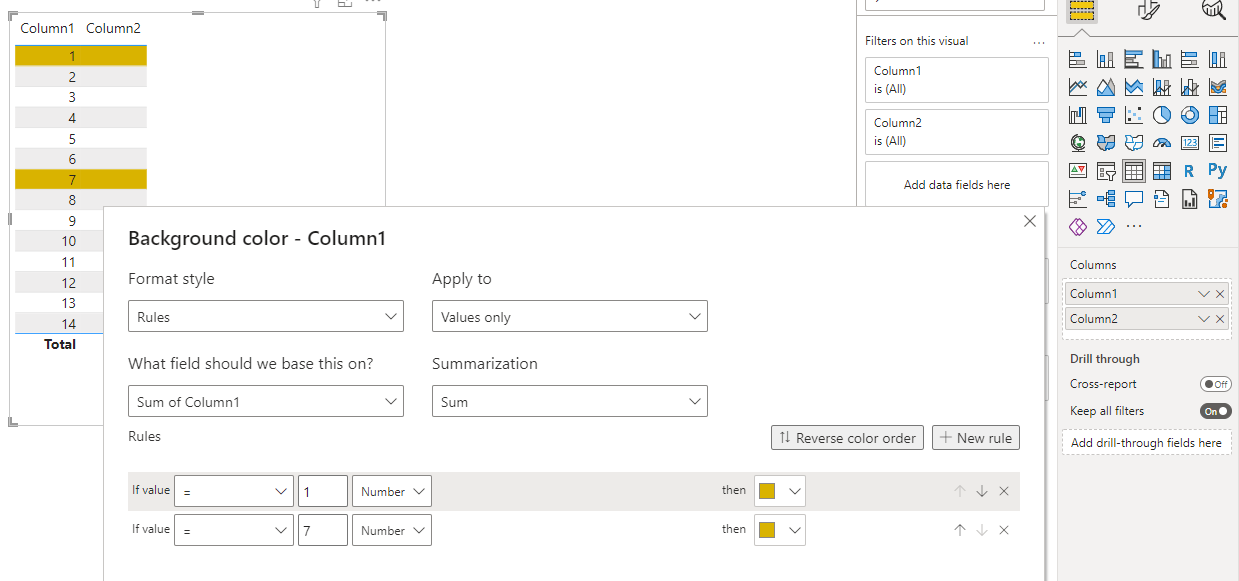Screen dimensions: 1239x581
Task: Select the Funnel chart visual
Action: pyautogui.click(x=1105, y=115)
